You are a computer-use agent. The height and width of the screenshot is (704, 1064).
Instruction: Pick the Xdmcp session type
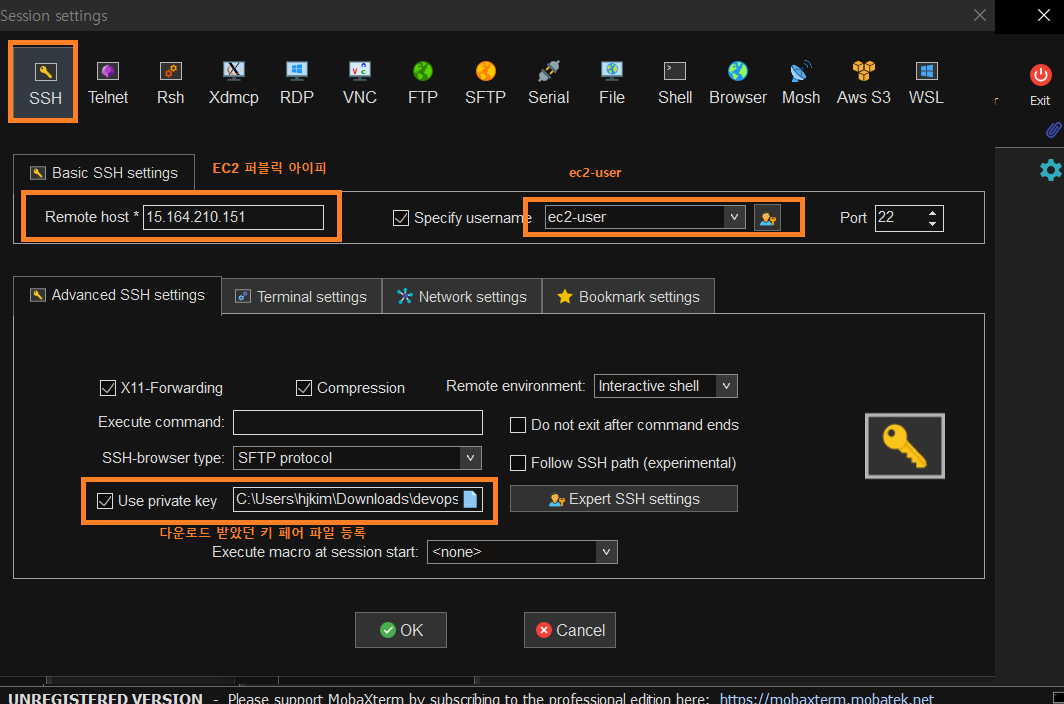(x=233, y=83)
